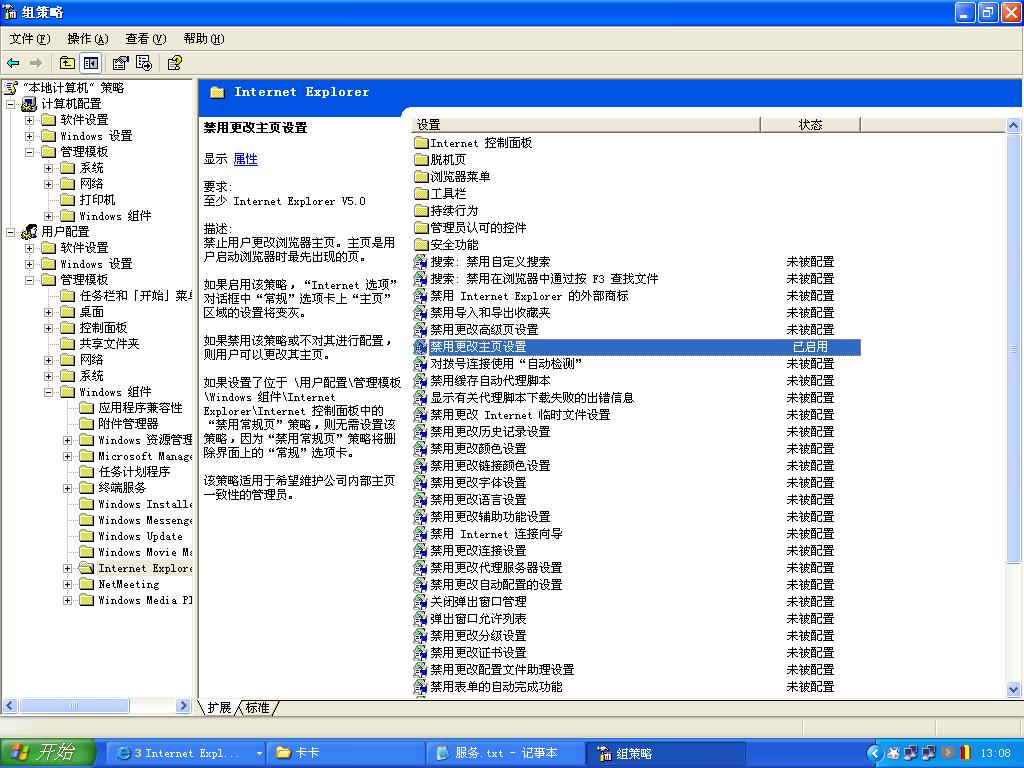Click the Help toolbar icon
The image size is (1024, 768).
click(174, 63)
